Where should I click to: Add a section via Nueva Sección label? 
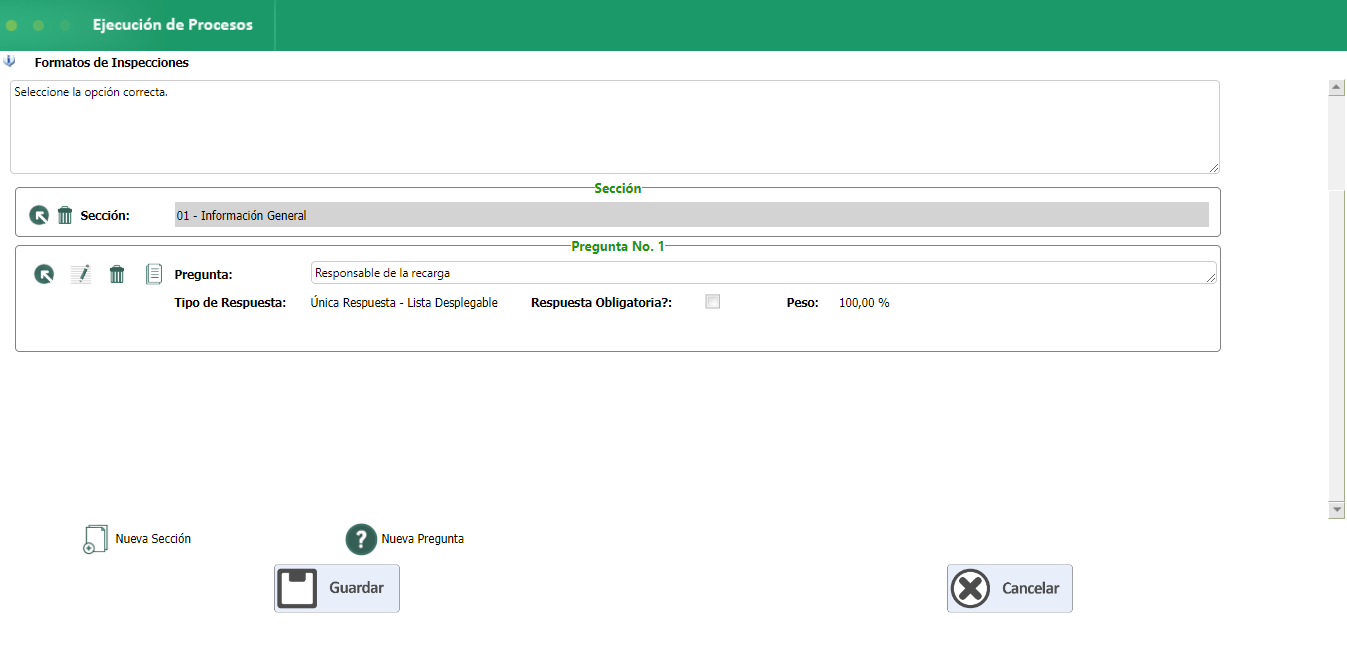click(153, 539)
